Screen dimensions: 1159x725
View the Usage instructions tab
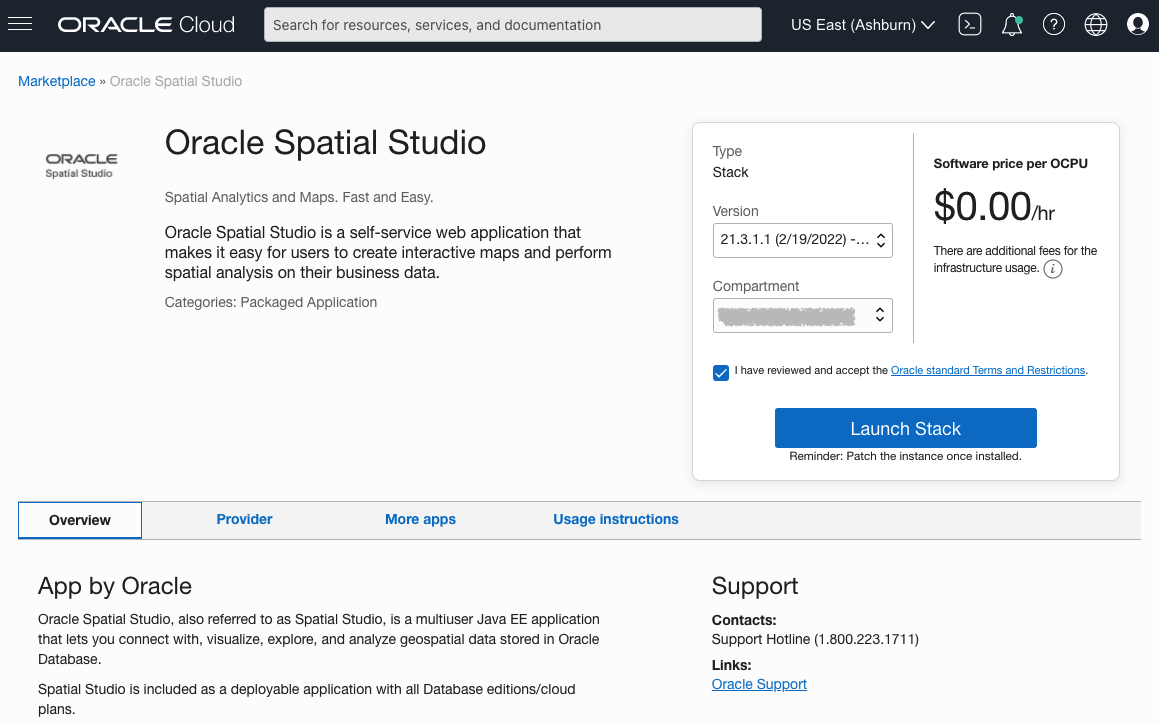coord(616,519)
